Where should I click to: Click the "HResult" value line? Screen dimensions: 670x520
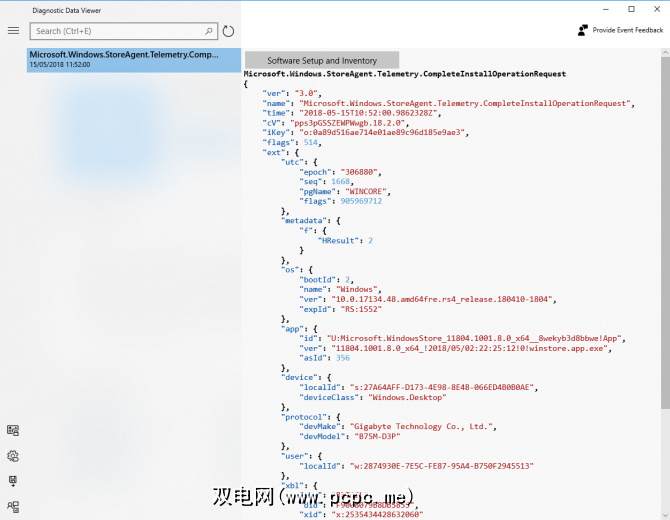345,241
